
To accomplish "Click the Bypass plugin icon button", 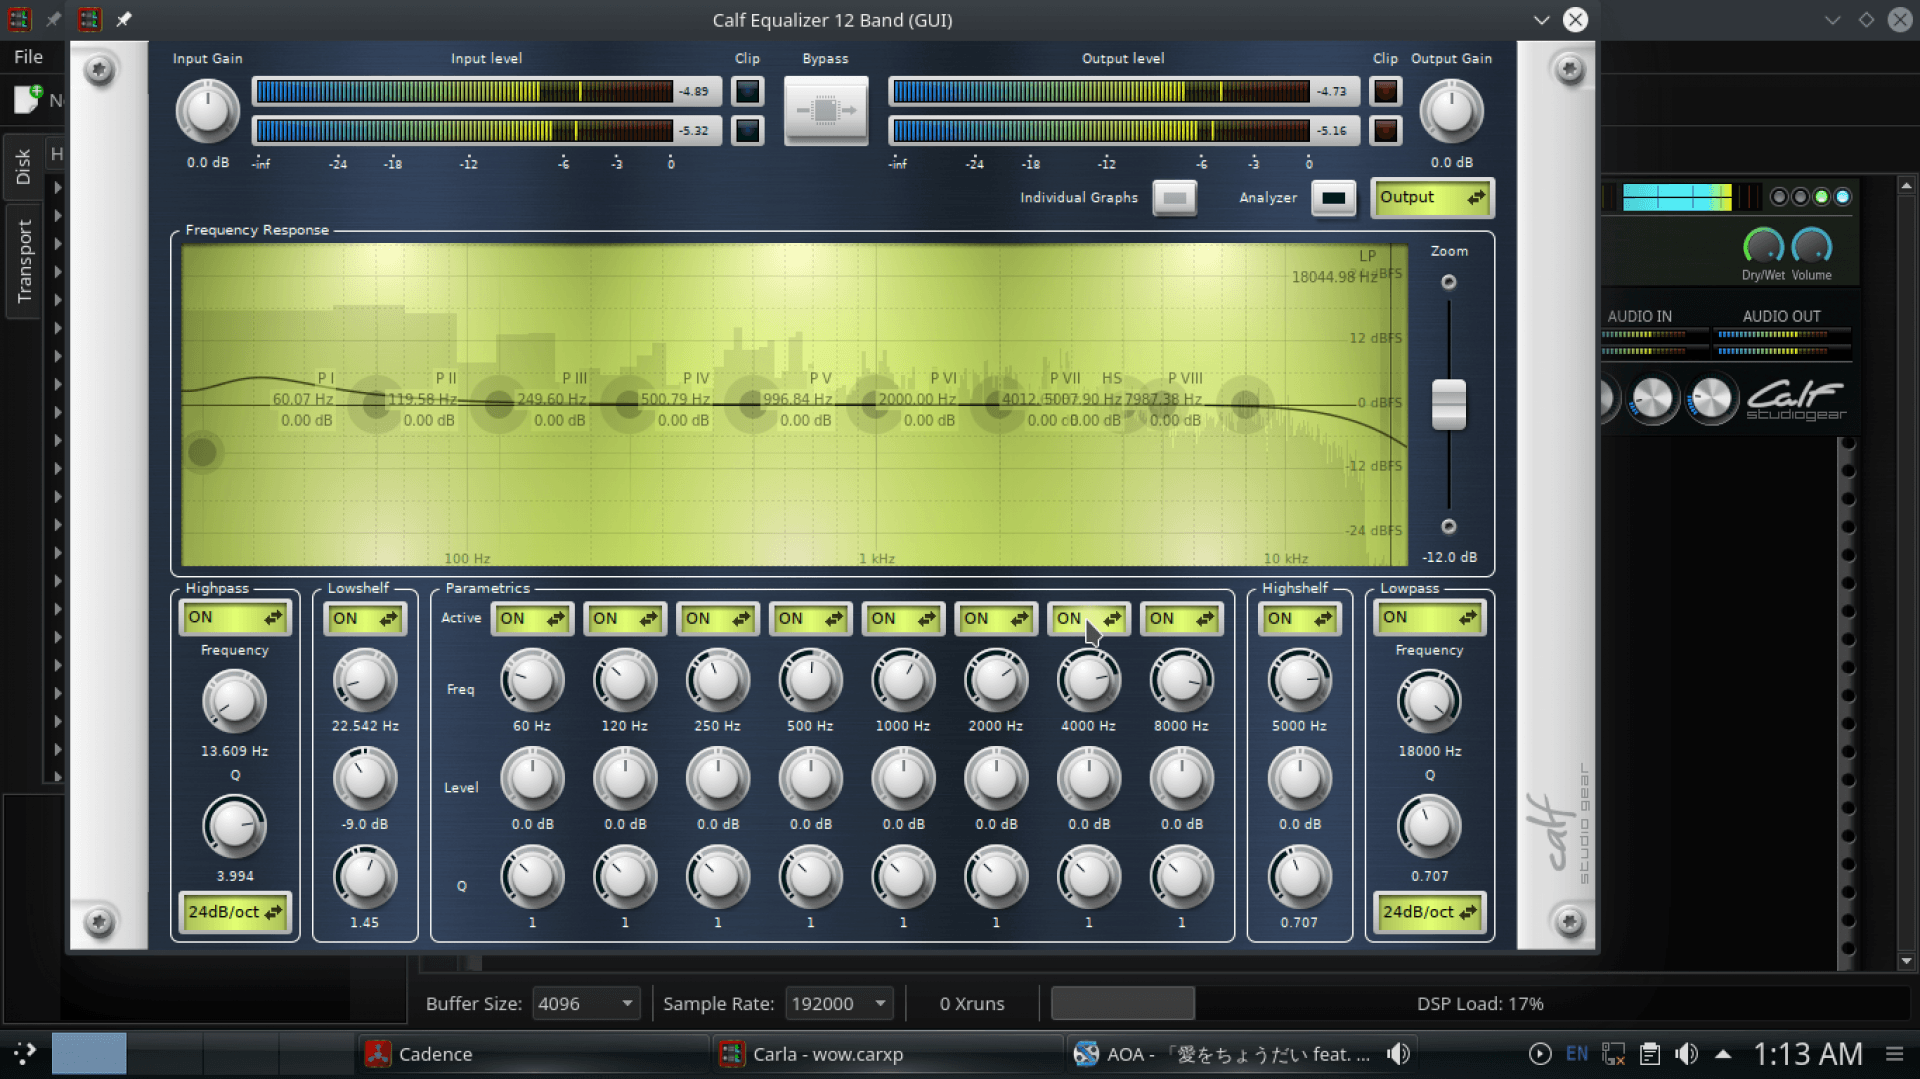I will (x=825, y=111).
